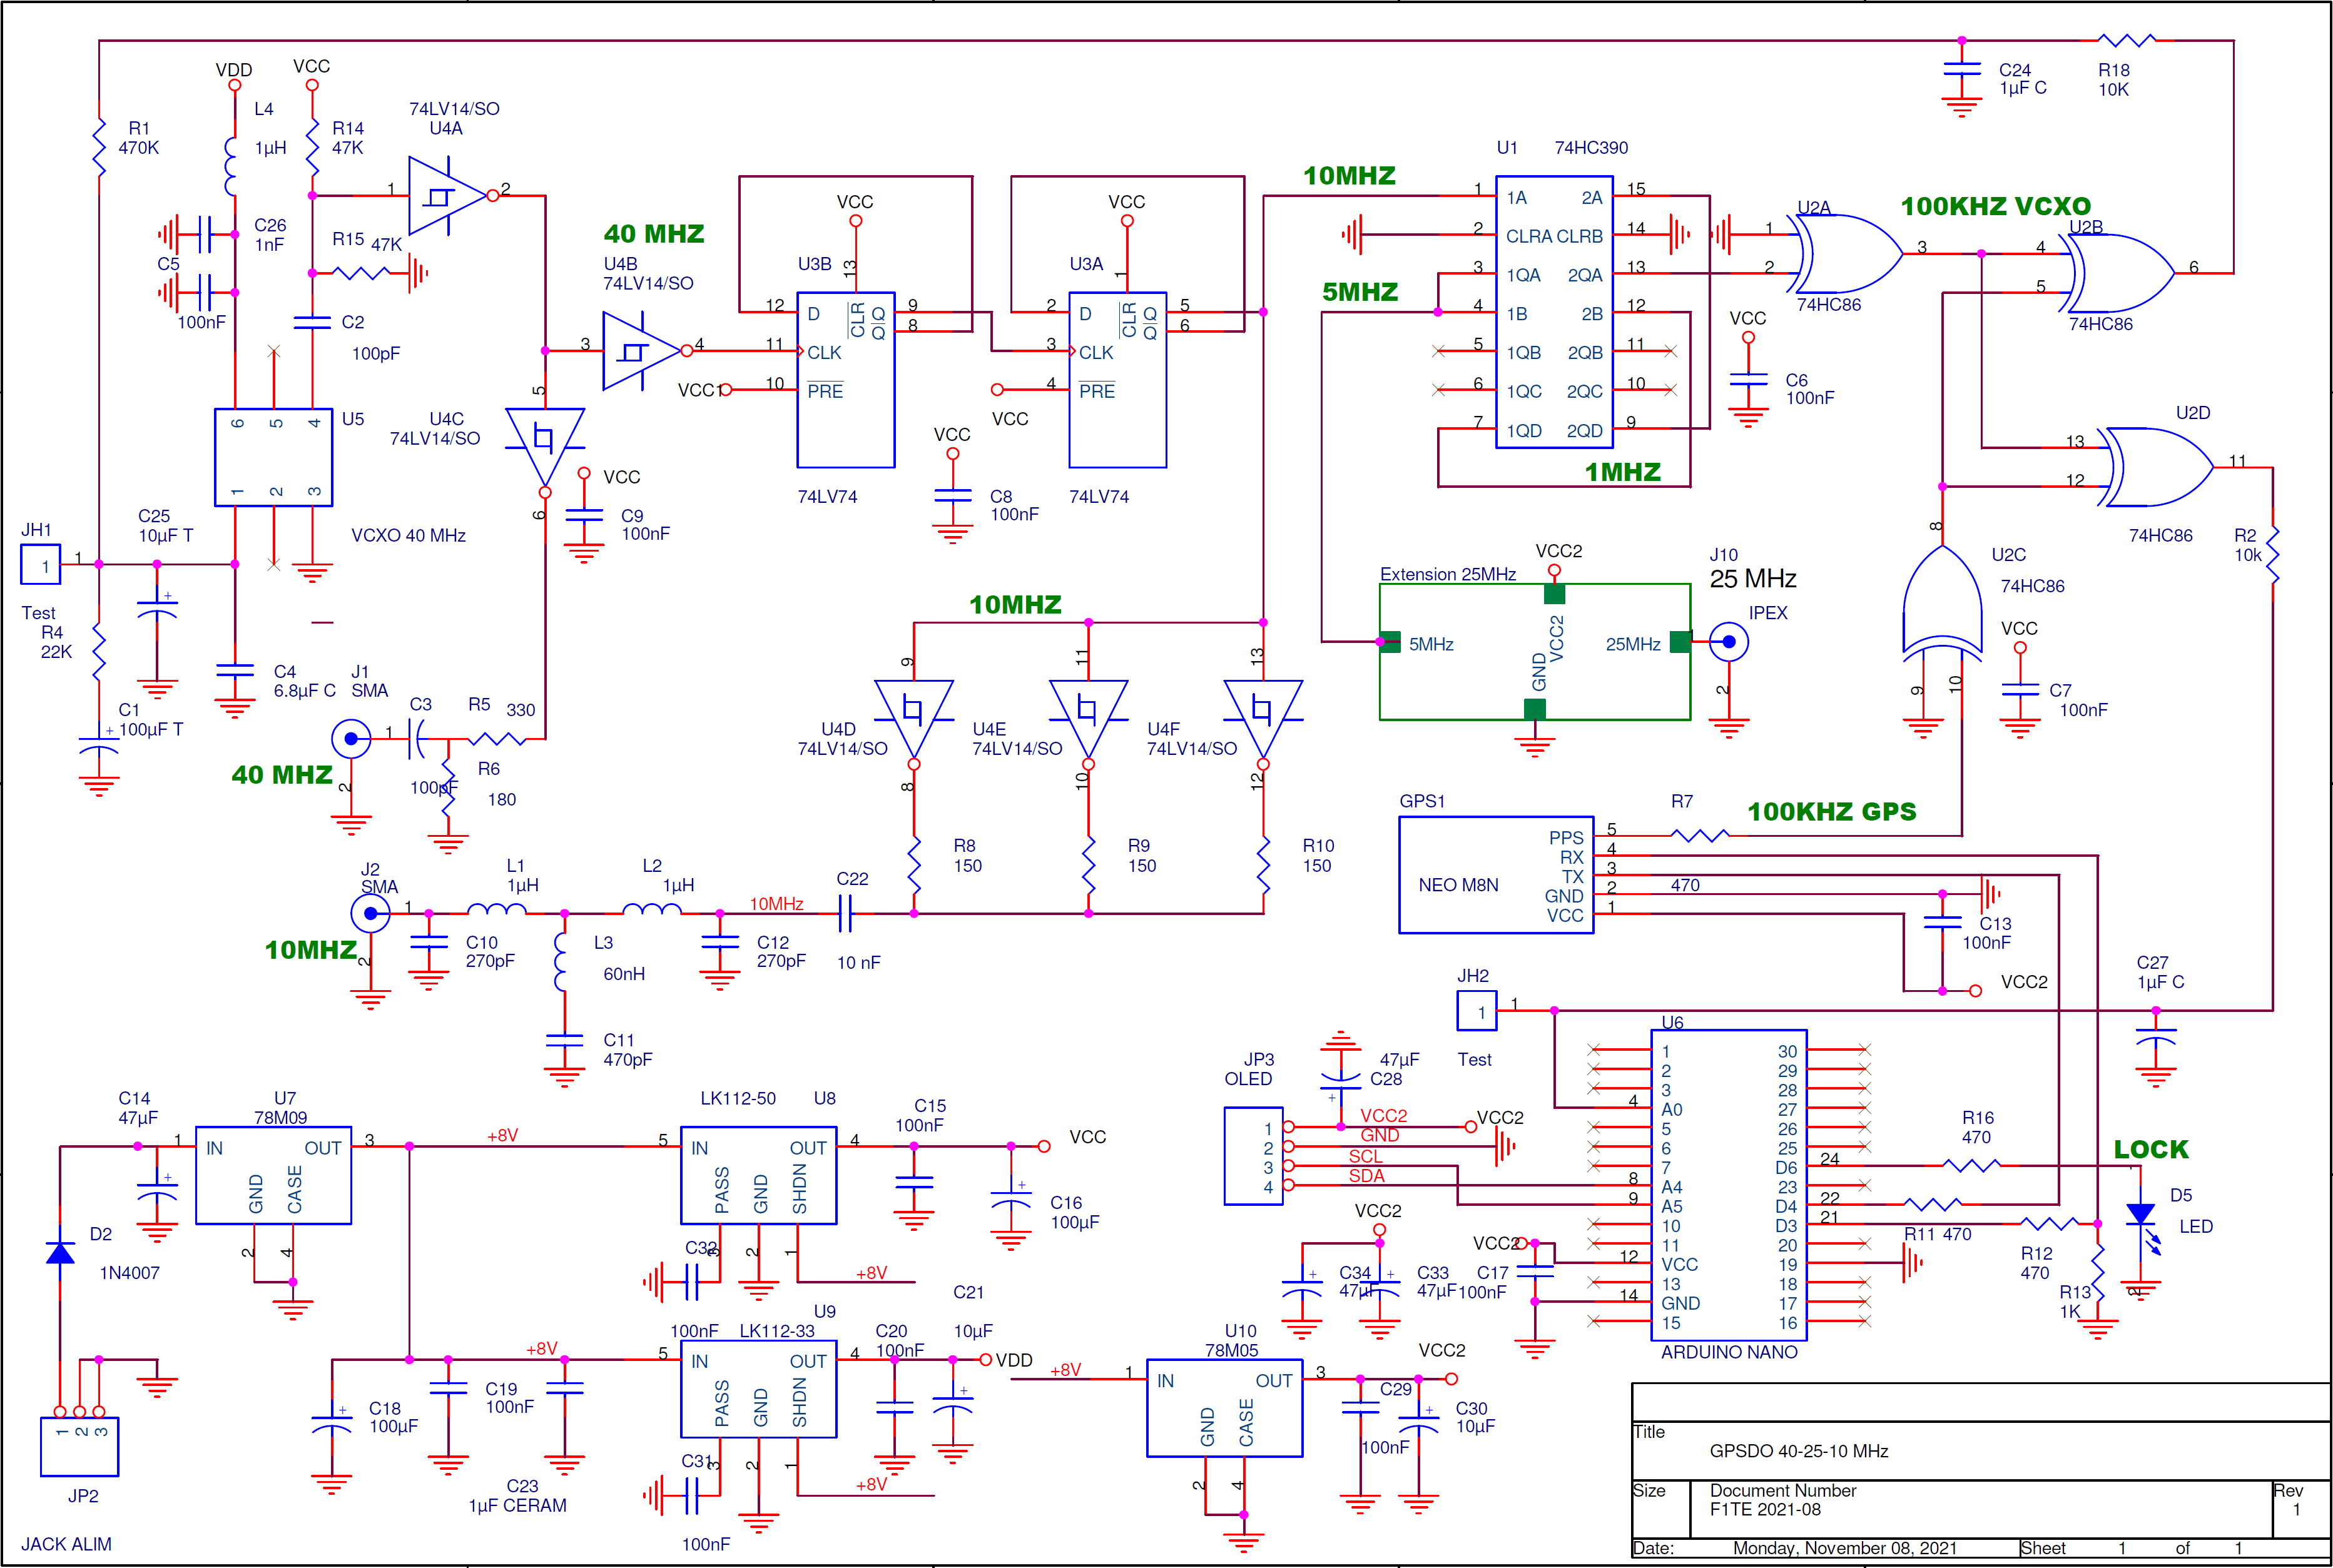The image size is (2333, 1568).
Task: Click the '100KHZ VCXO' green label
Action: coord(1995,207)
